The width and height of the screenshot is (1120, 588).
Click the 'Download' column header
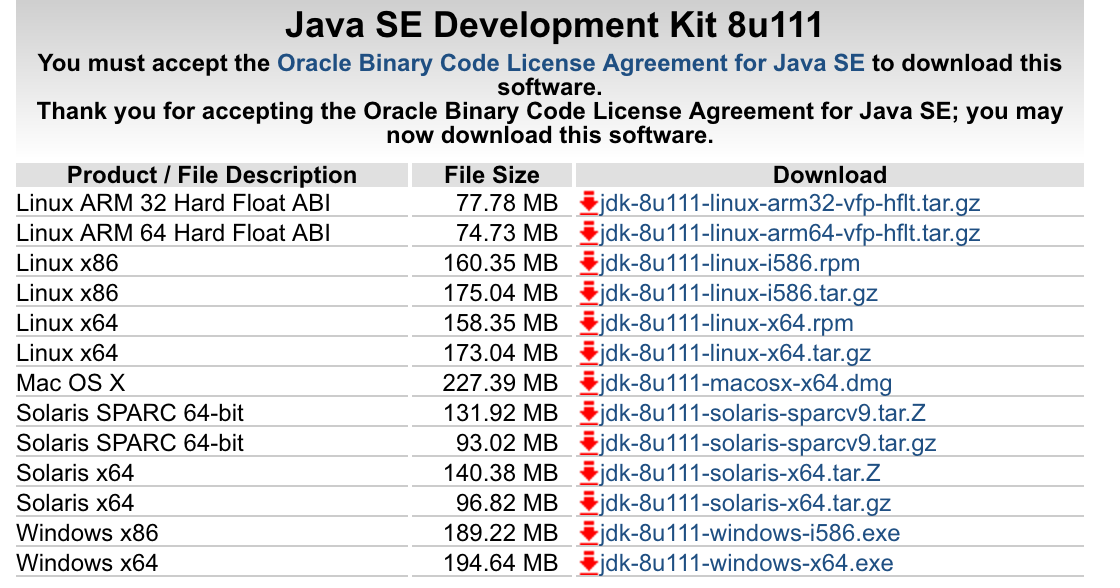830,175
